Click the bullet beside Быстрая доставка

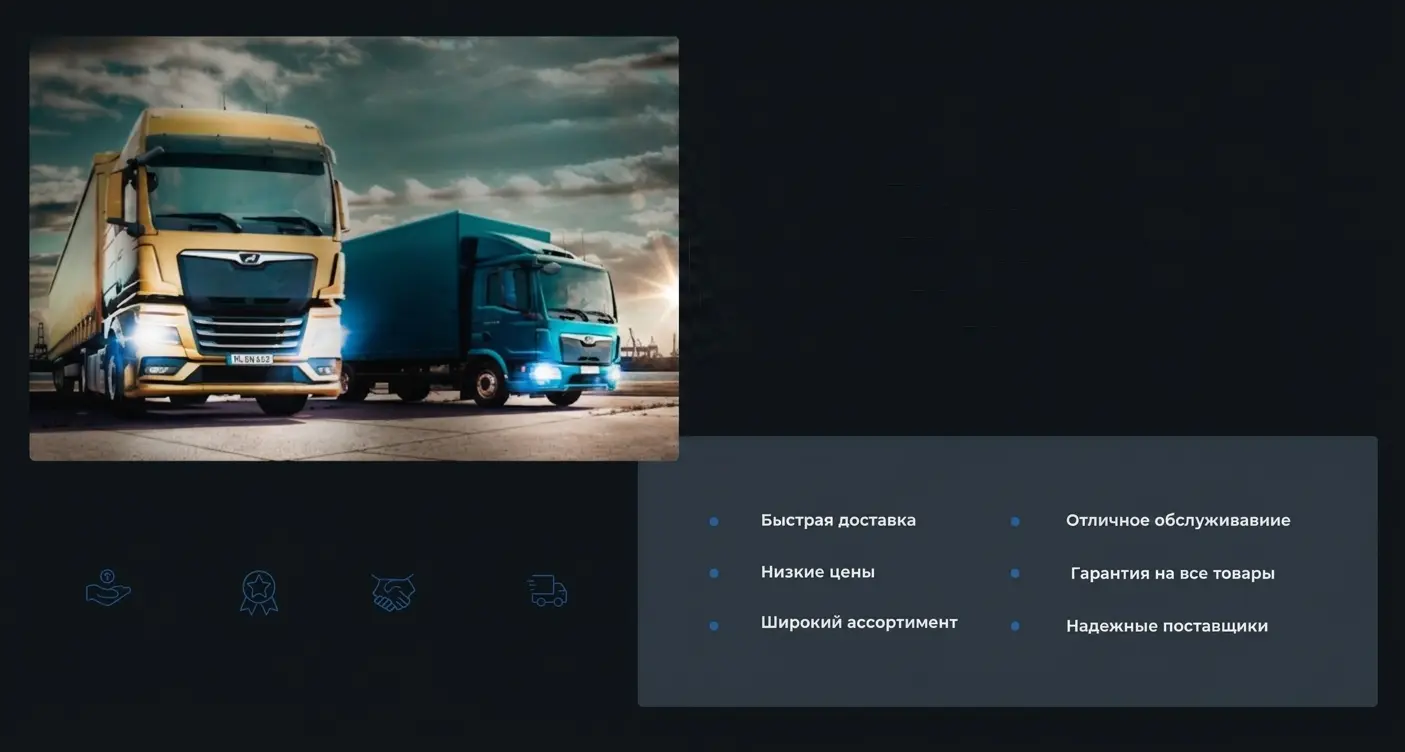pyautogui.click(x=714, y=521)
